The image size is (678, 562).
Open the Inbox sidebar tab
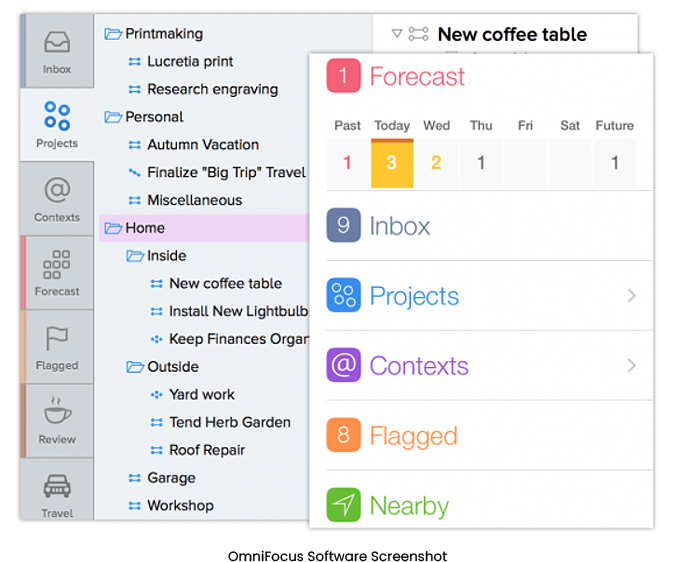point(57,51)
